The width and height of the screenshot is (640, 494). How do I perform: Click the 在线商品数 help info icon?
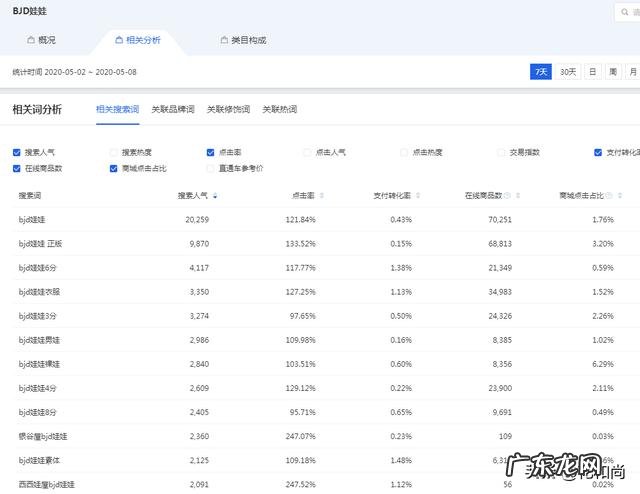[x=507, y=196]
